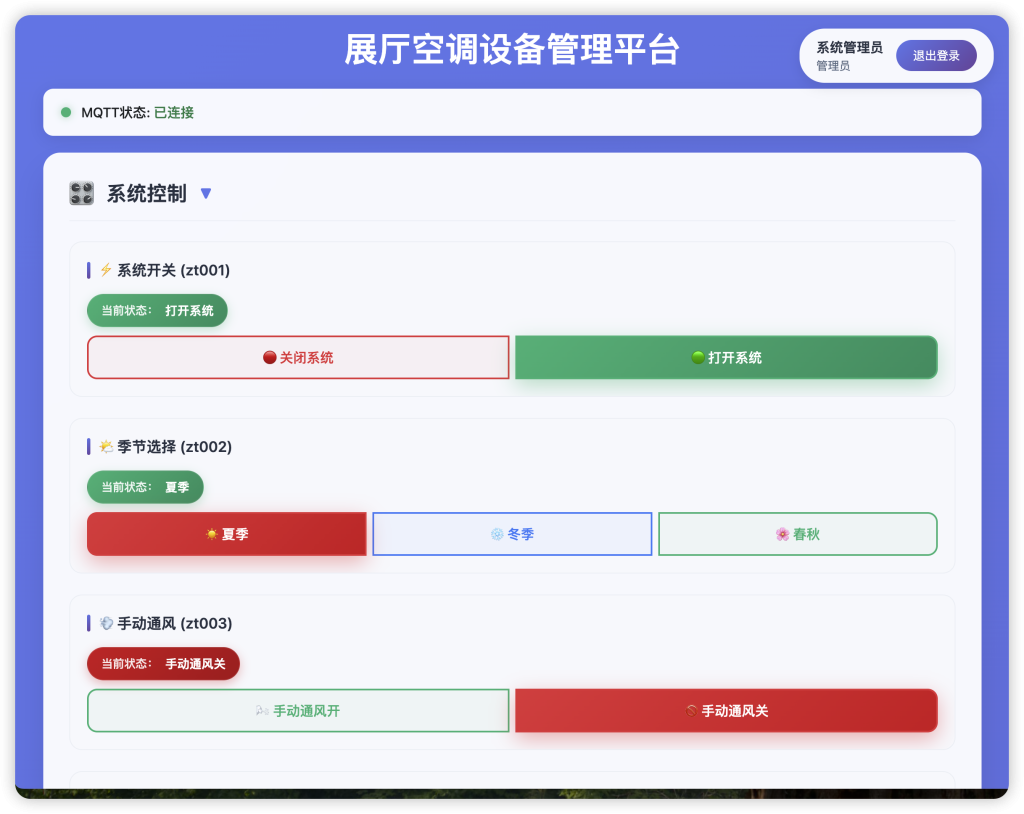This screenshot has width=1024, height=814.
Task: Select 夏季 season mode
Action: [x=227, y=534]
